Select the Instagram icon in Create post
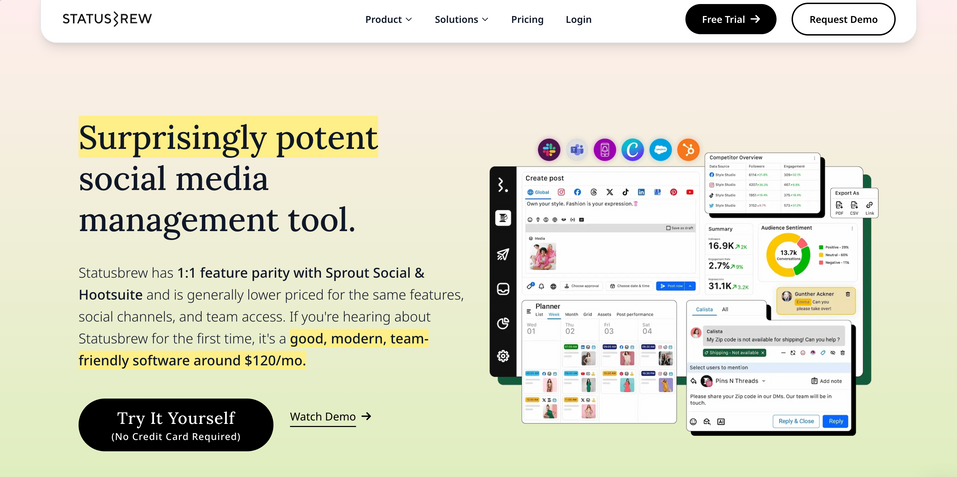The image size is (957, 477). pyautogui.click(x=561, y=192)
